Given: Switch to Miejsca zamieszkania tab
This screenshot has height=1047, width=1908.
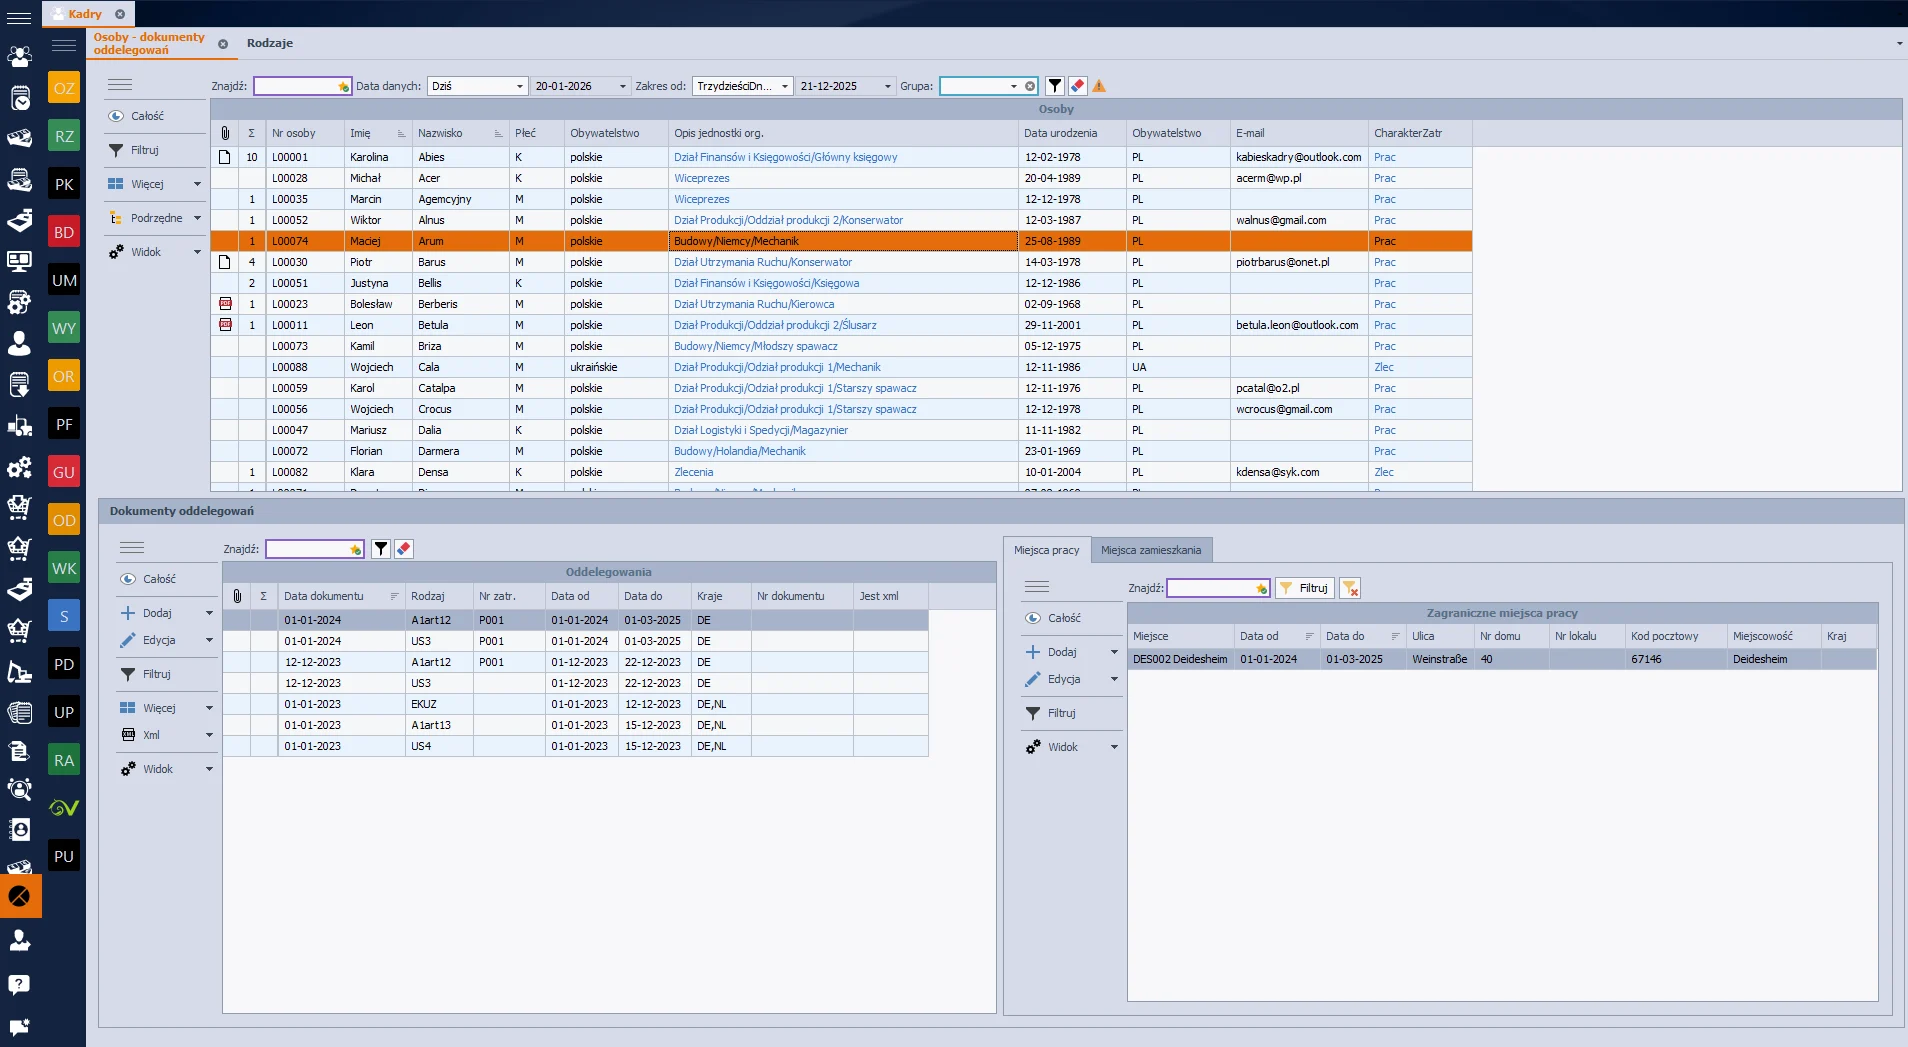Looking at the screenshot, I should pyautogui.click(x=1151, y=550).
